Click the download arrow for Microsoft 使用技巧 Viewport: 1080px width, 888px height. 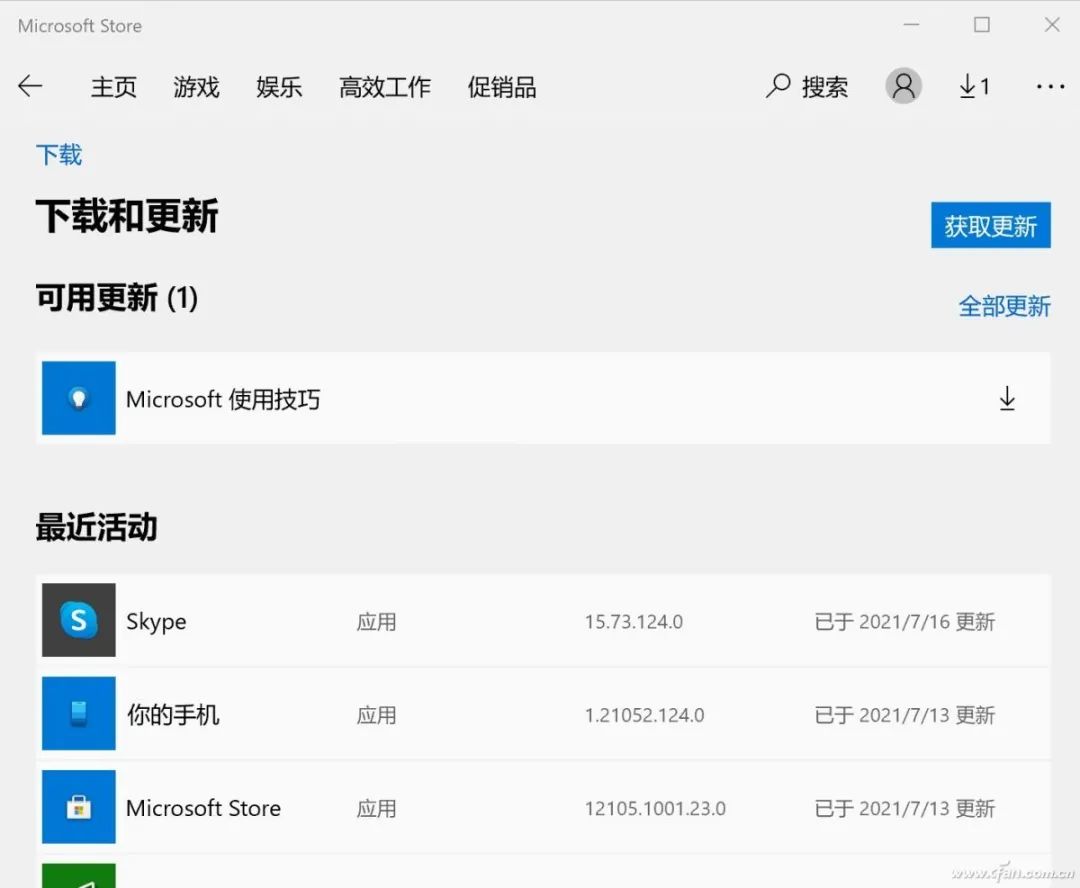1007,399
